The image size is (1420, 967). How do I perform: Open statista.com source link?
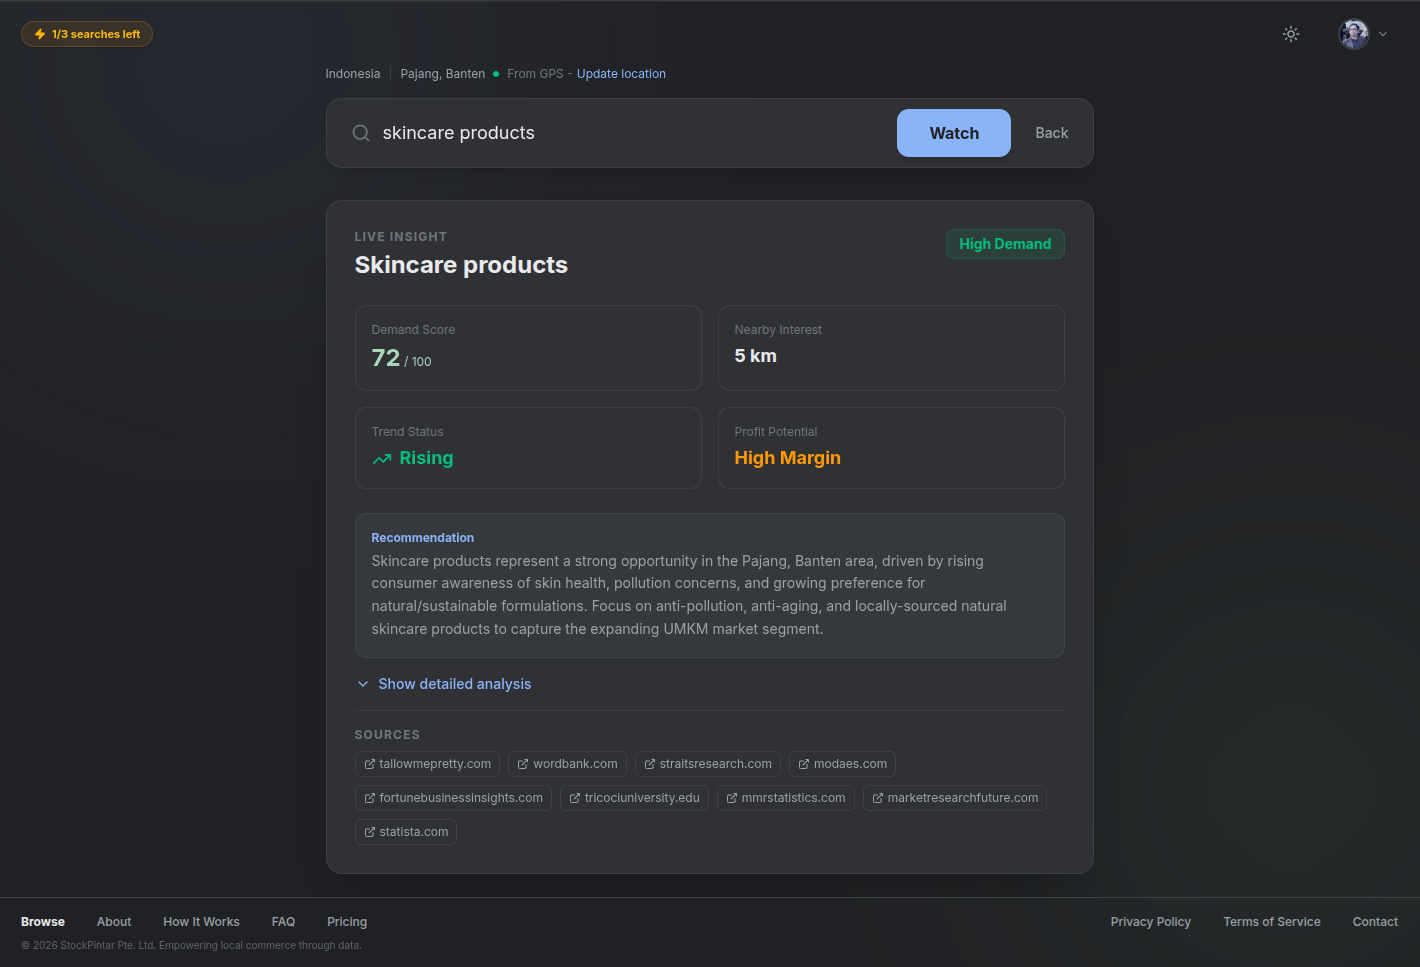point(406,832)
